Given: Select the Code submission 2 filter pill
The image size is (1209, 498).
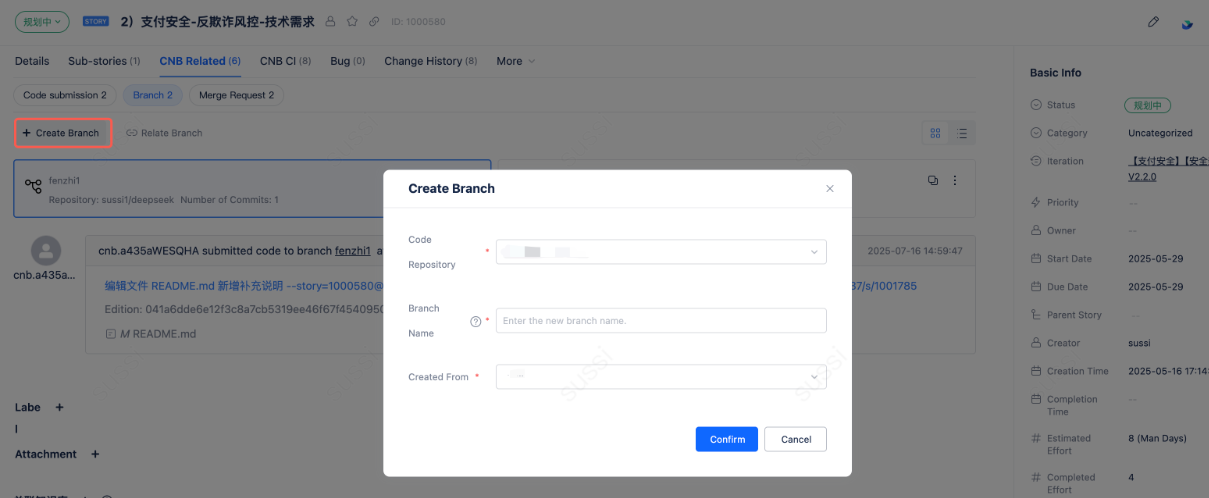Looking at the screenshot, I should tap(65, 95).
